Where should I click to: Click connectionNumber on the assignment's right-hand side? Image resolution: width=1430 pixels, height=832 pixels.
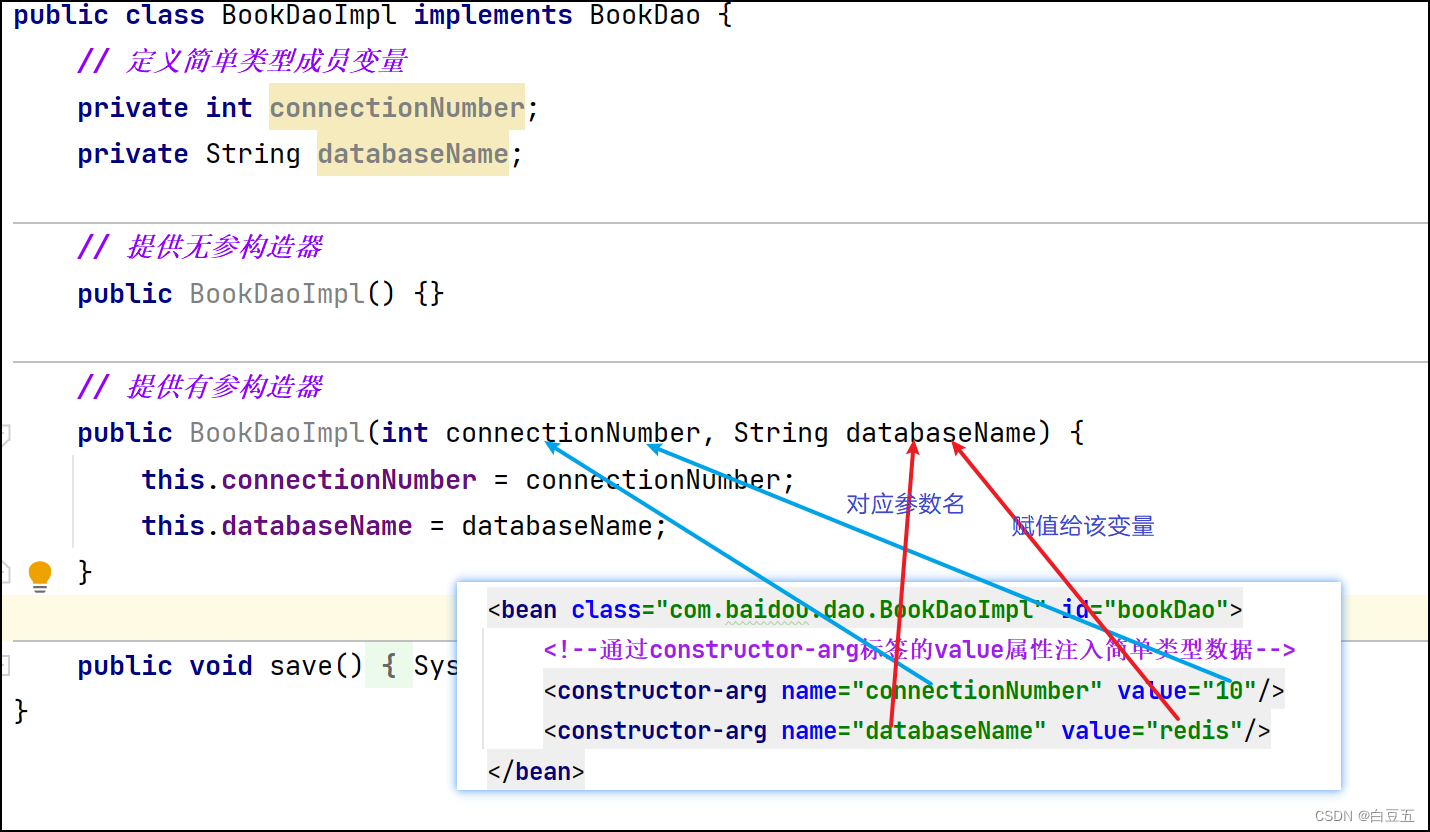tap(653, 480)
